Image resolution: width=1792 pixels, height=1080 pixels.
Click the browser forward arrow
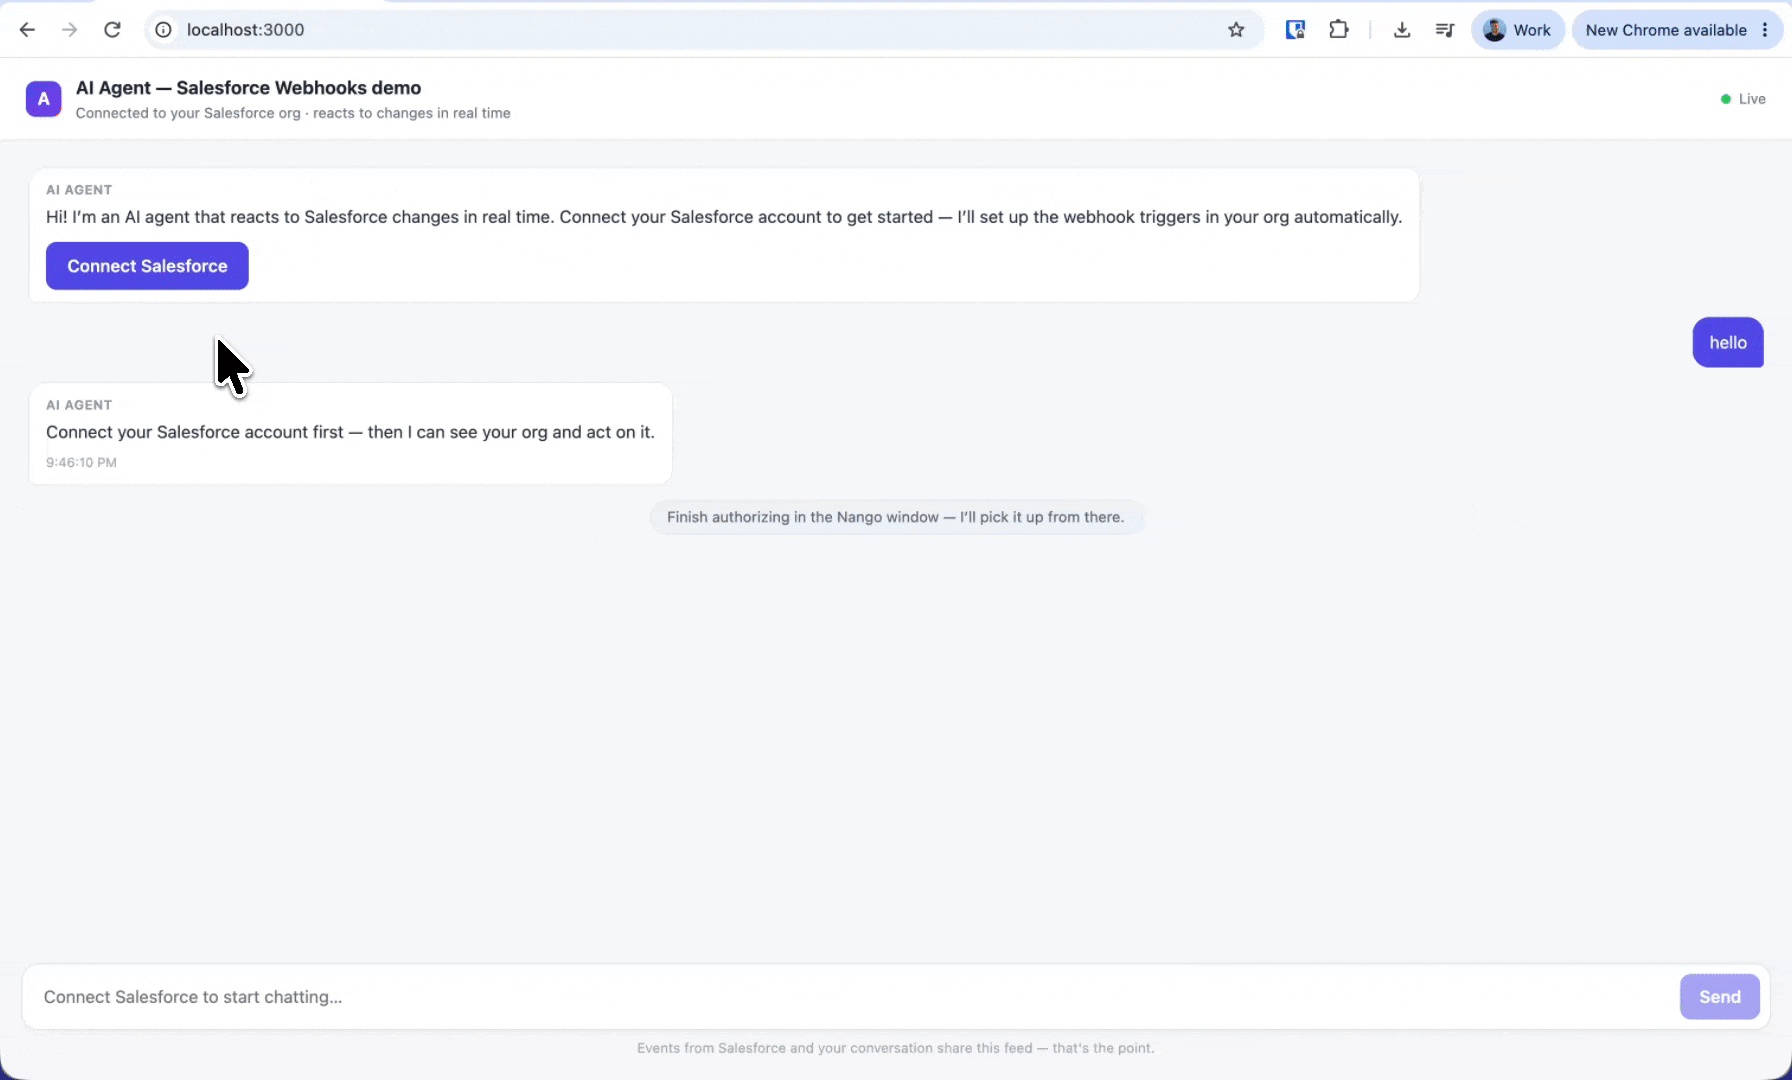(x=69, y=30)
